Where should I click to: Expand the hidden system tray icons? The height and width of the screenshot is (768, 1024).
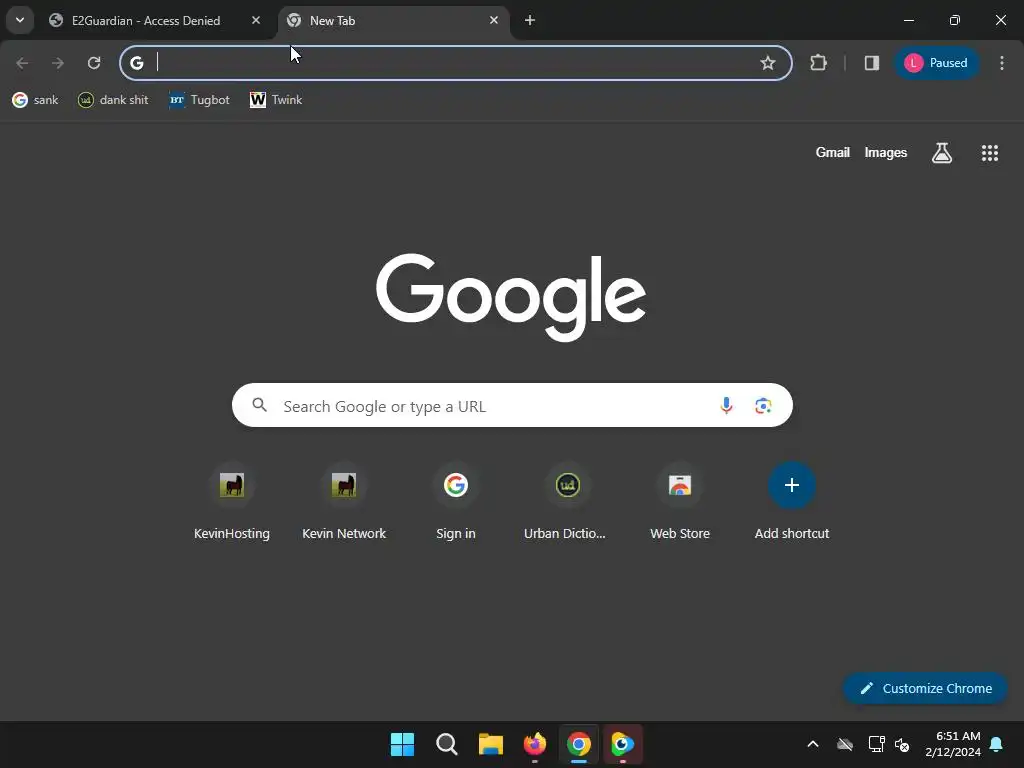(812, 744)
